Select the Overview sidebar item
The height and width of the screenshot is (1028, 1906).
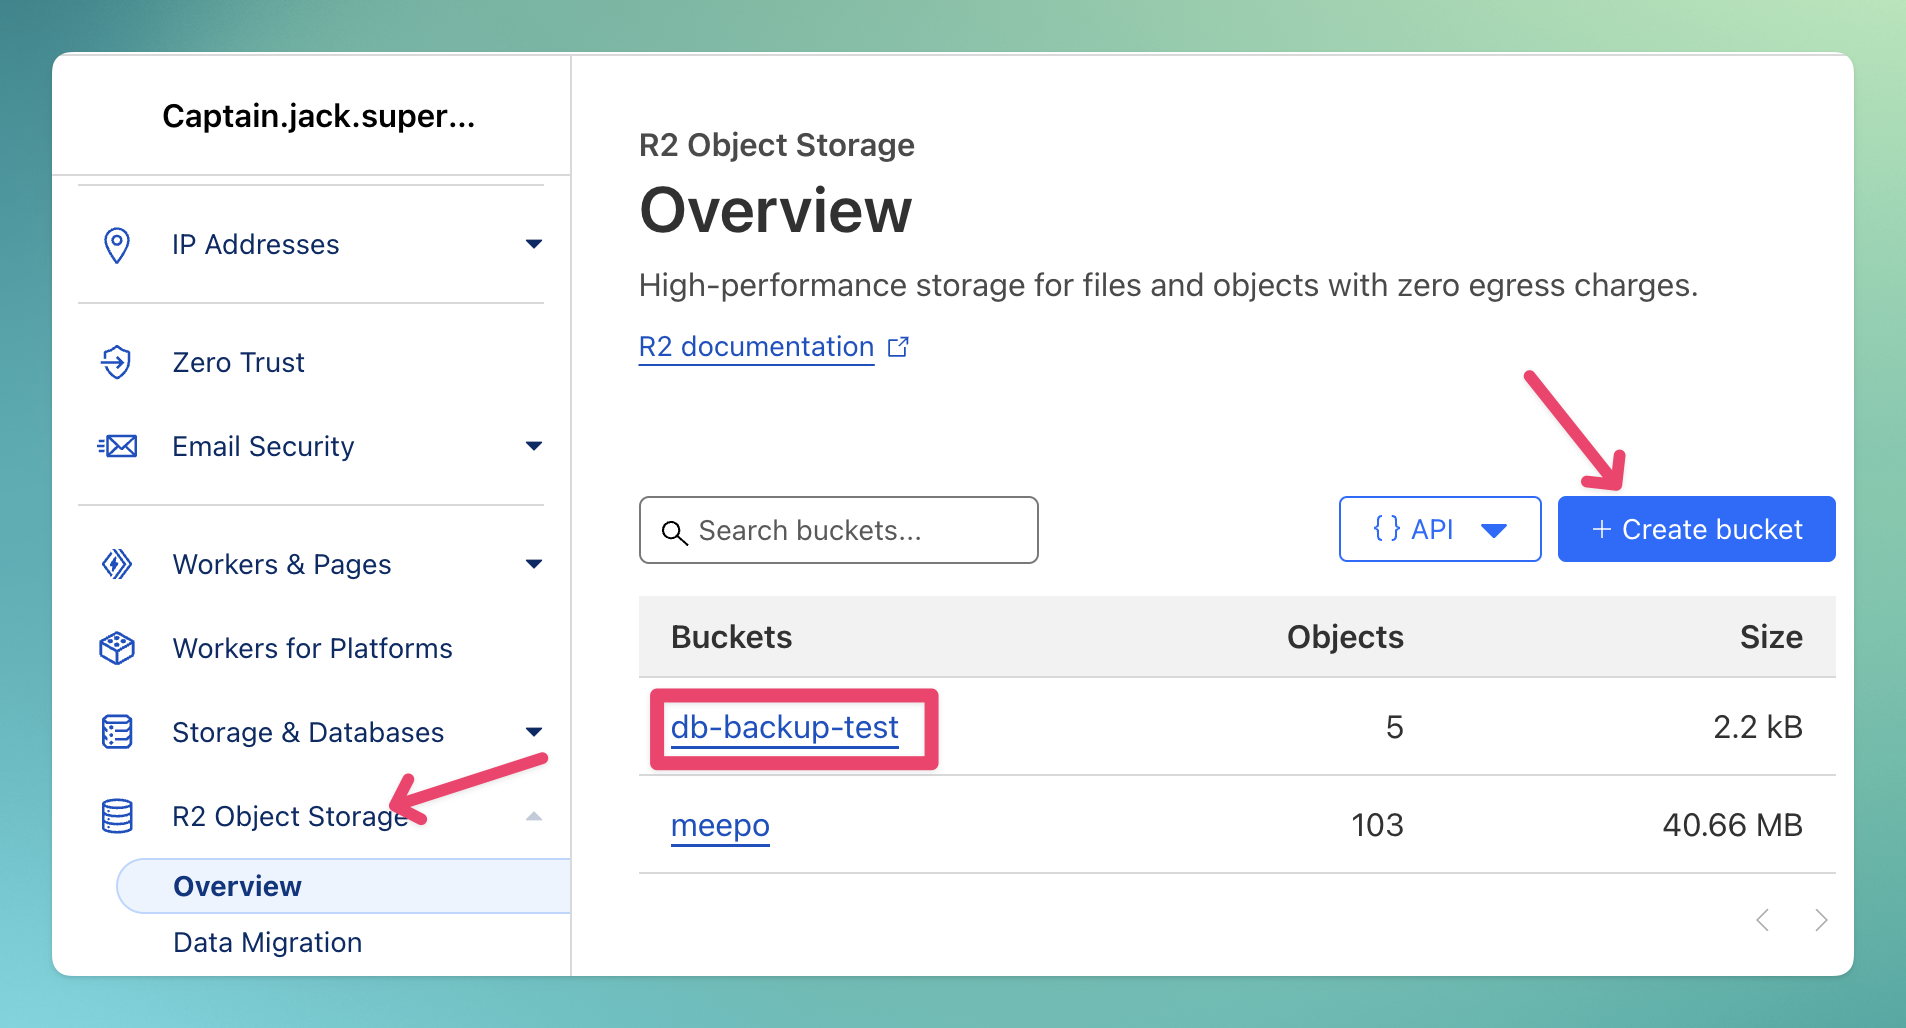tap(343, 886)
